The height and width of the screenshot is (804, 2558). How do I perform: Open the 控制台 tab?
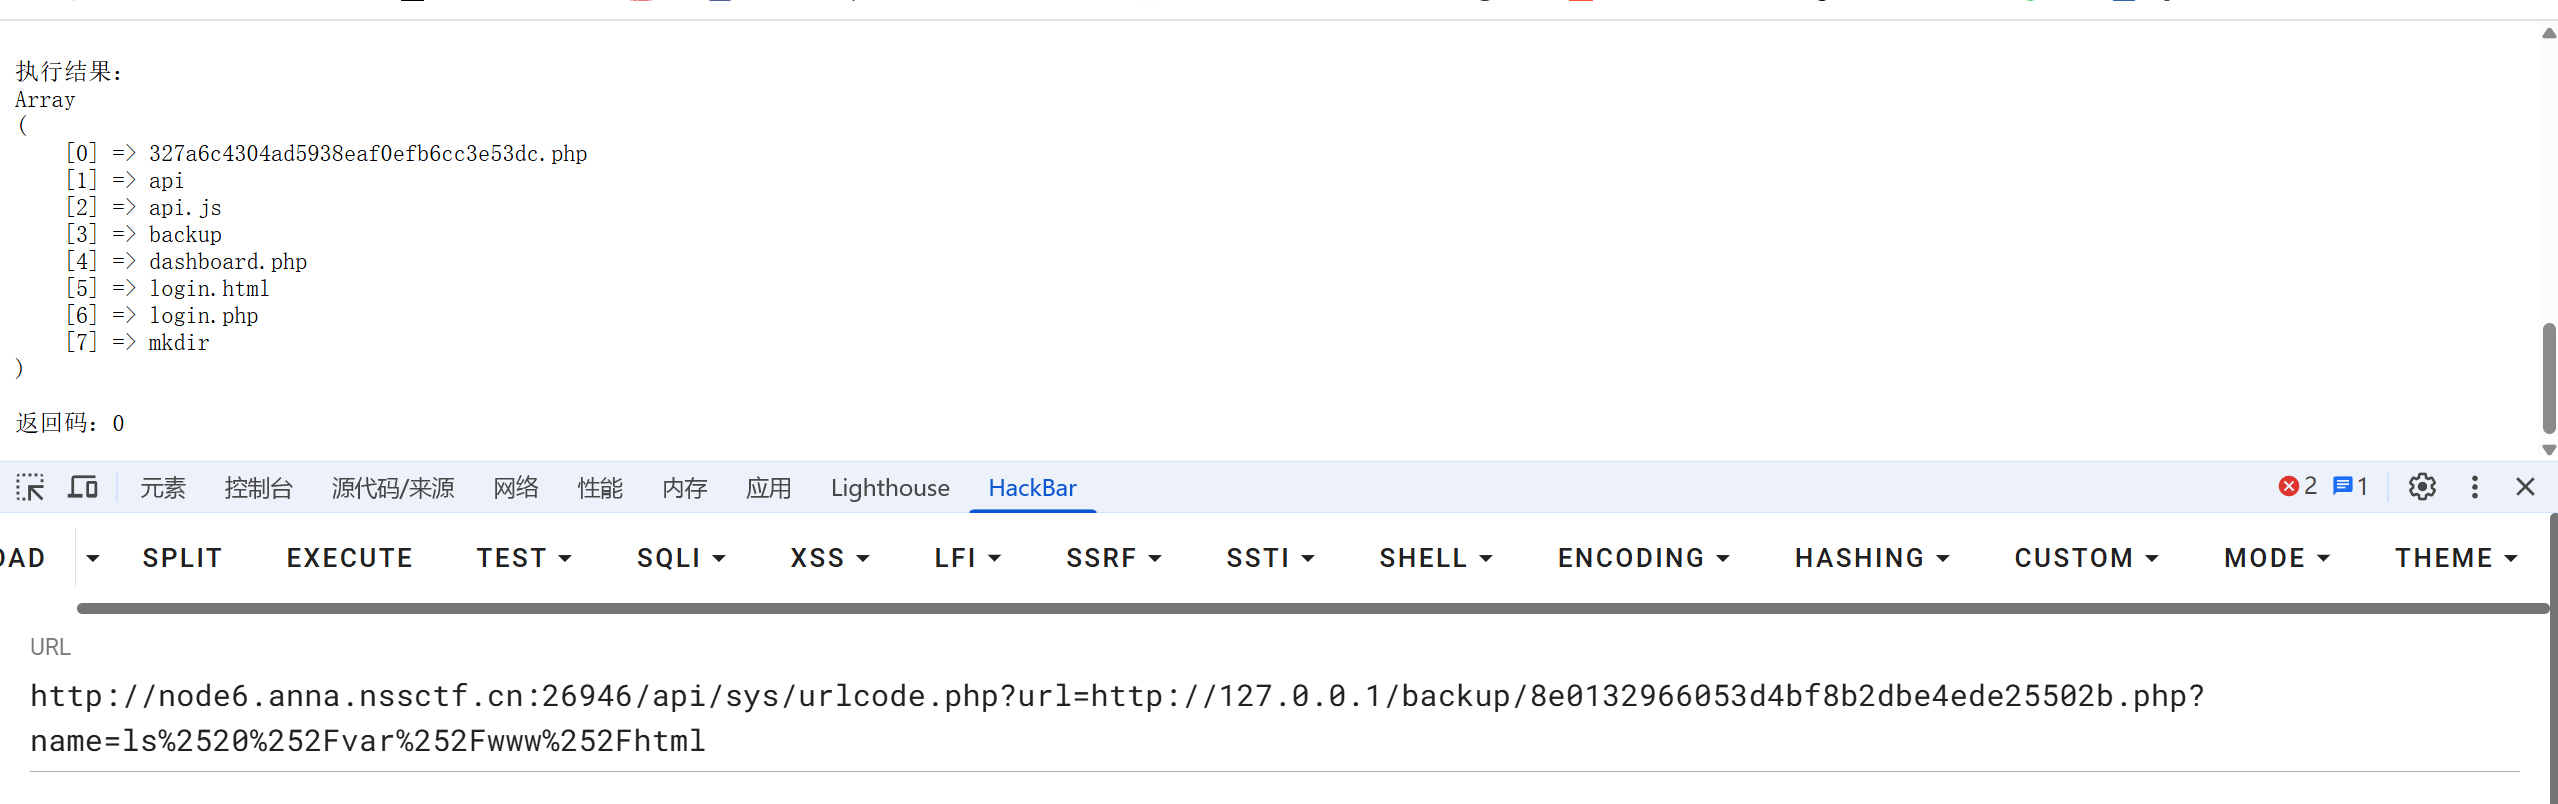click(258, 488)
